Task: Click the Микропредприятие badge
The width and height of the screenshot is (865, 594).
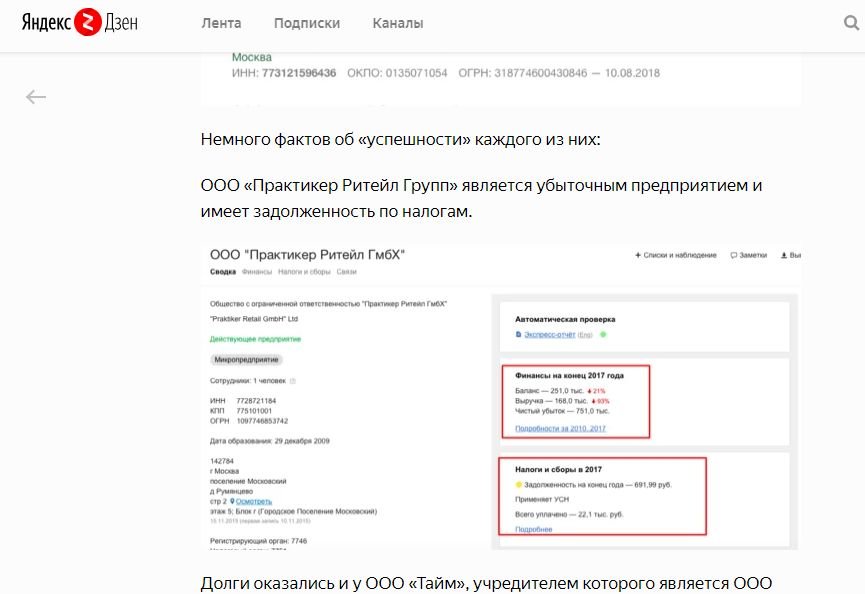Action: [x=246, y=359]
